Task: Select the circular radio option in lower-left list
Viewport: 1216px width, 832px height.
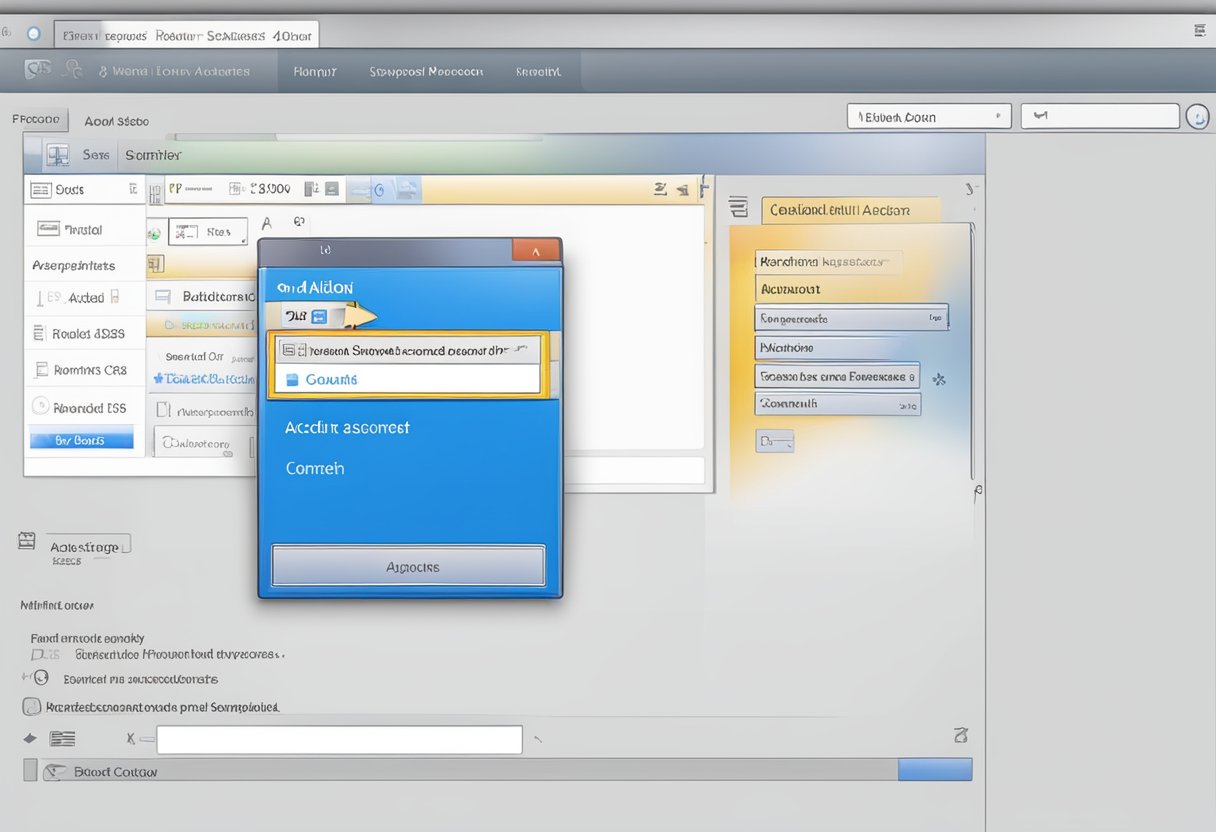Action: (28, 678)
